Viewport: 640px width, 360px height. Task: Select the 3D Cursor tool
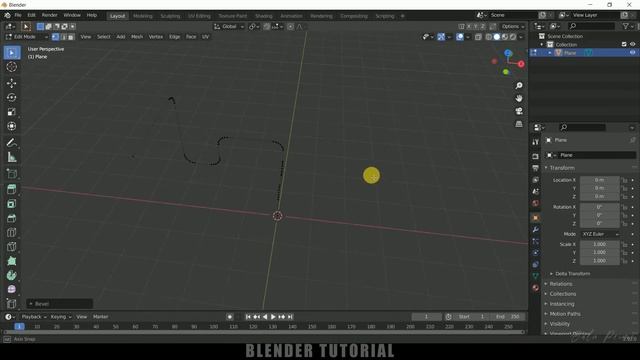point(12,67)
